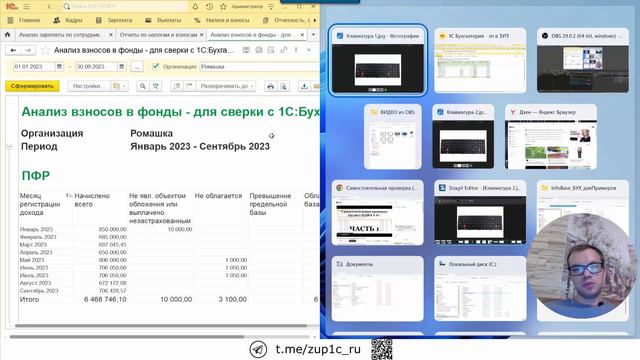Image resolution: width=640 pixels, height=360 pixels.
Task: Switch to Анализ зарплаты по сотрудникам tab
Action: pyautogui.click(x=60, y=35)
